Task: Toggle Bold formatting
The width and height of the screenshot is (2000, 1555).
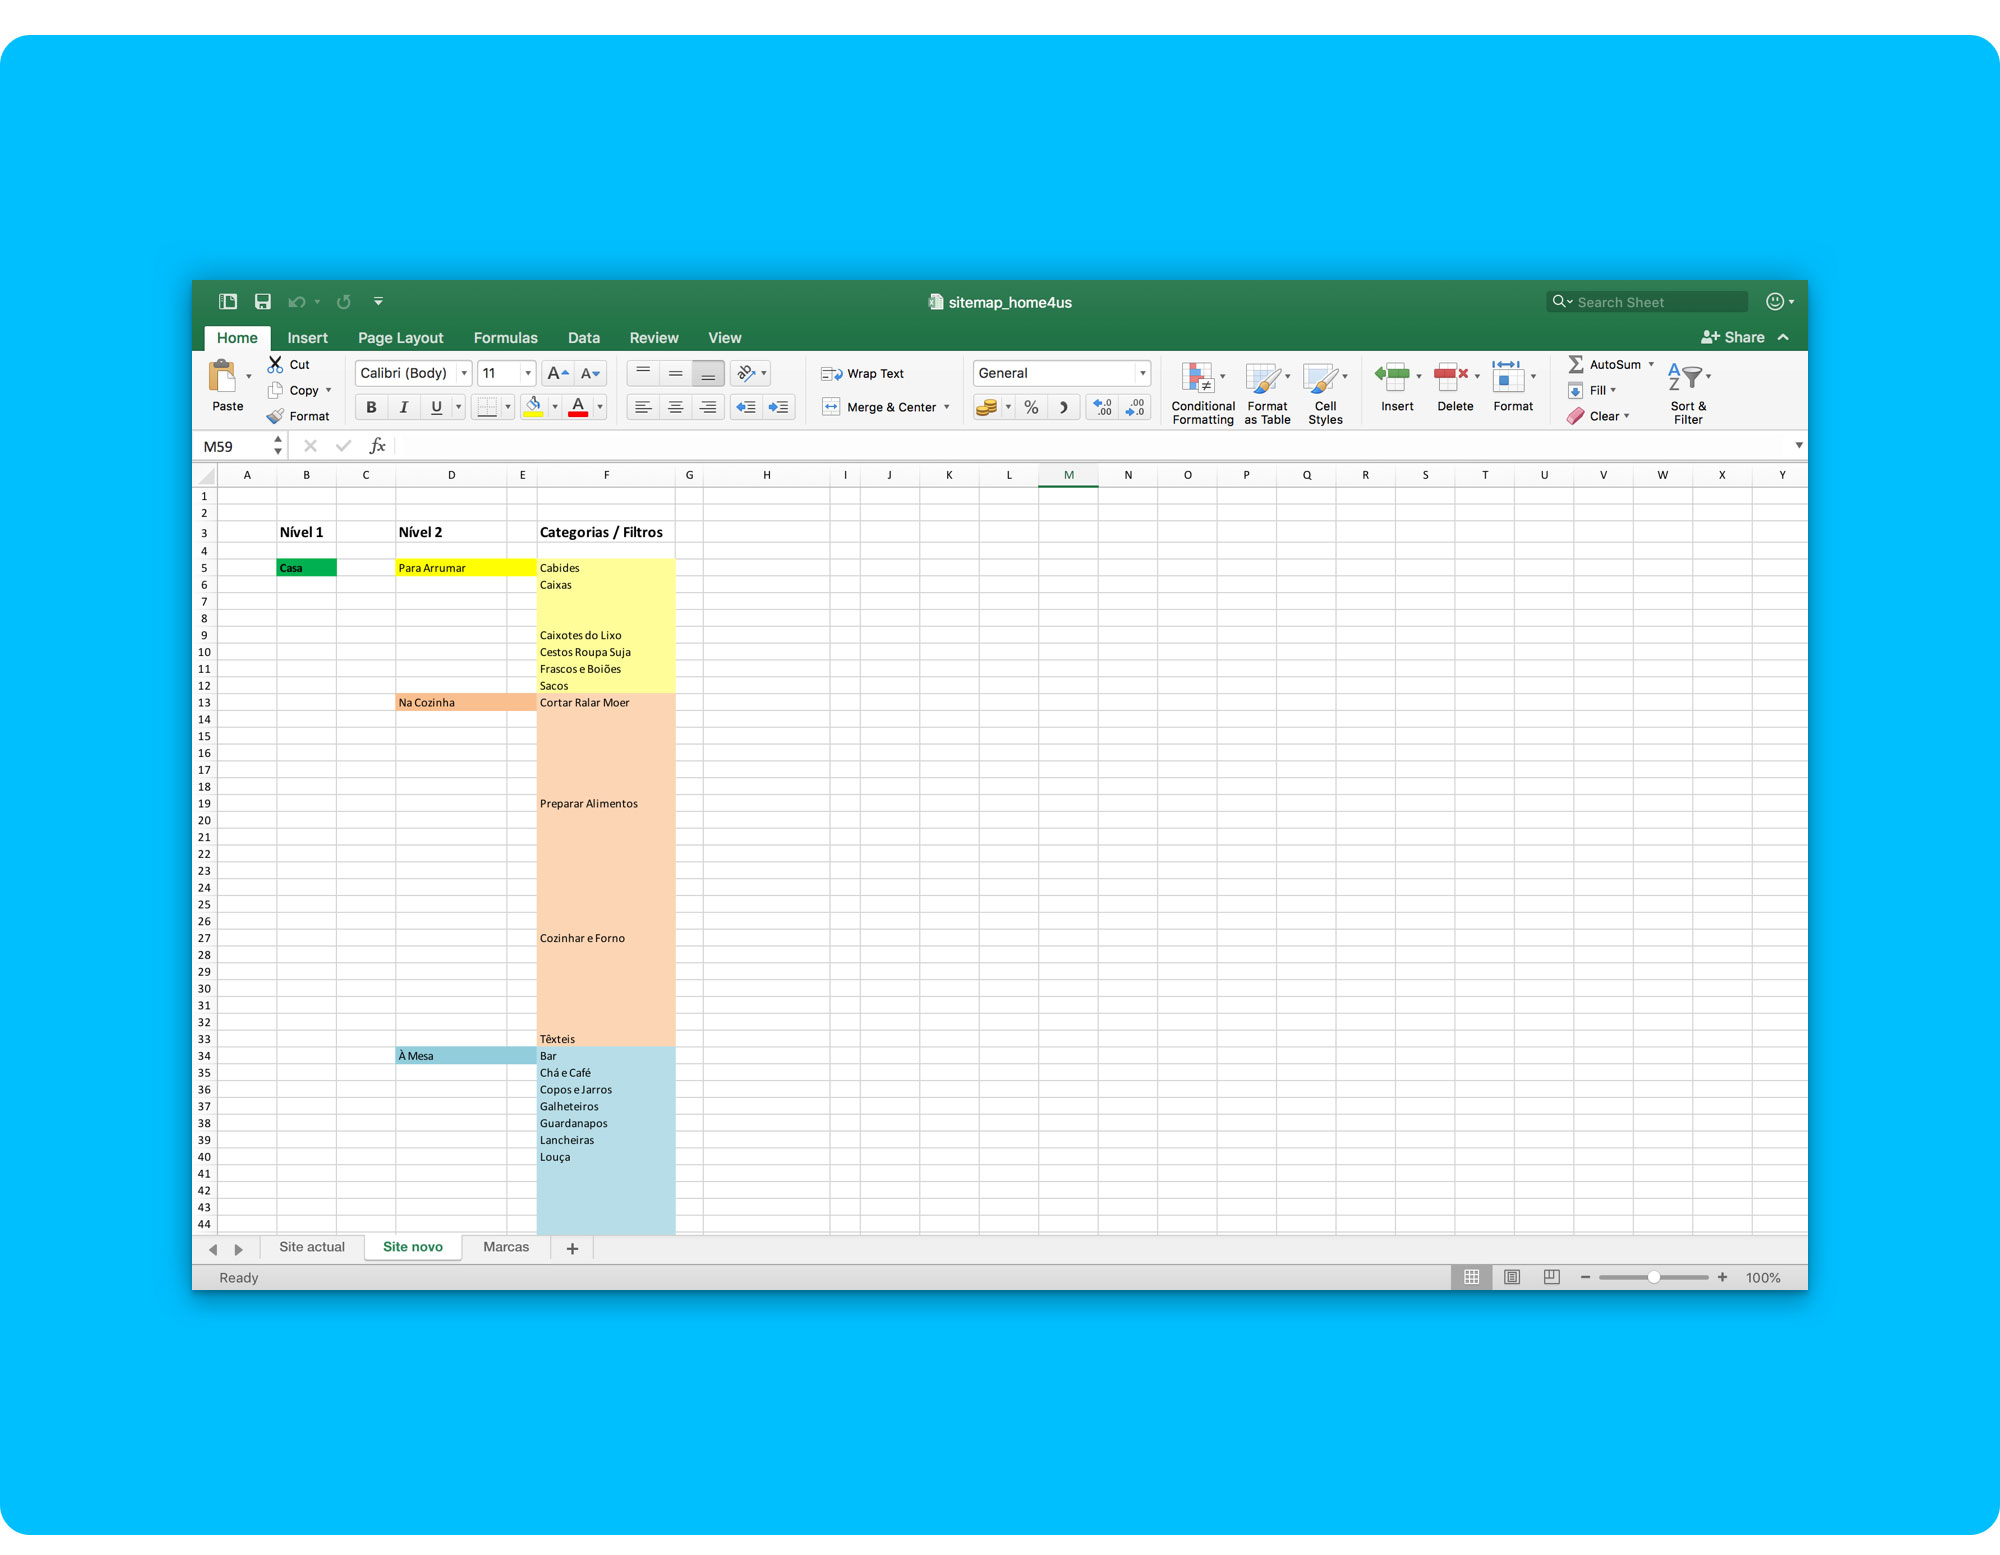Action: tap(371, 407)
